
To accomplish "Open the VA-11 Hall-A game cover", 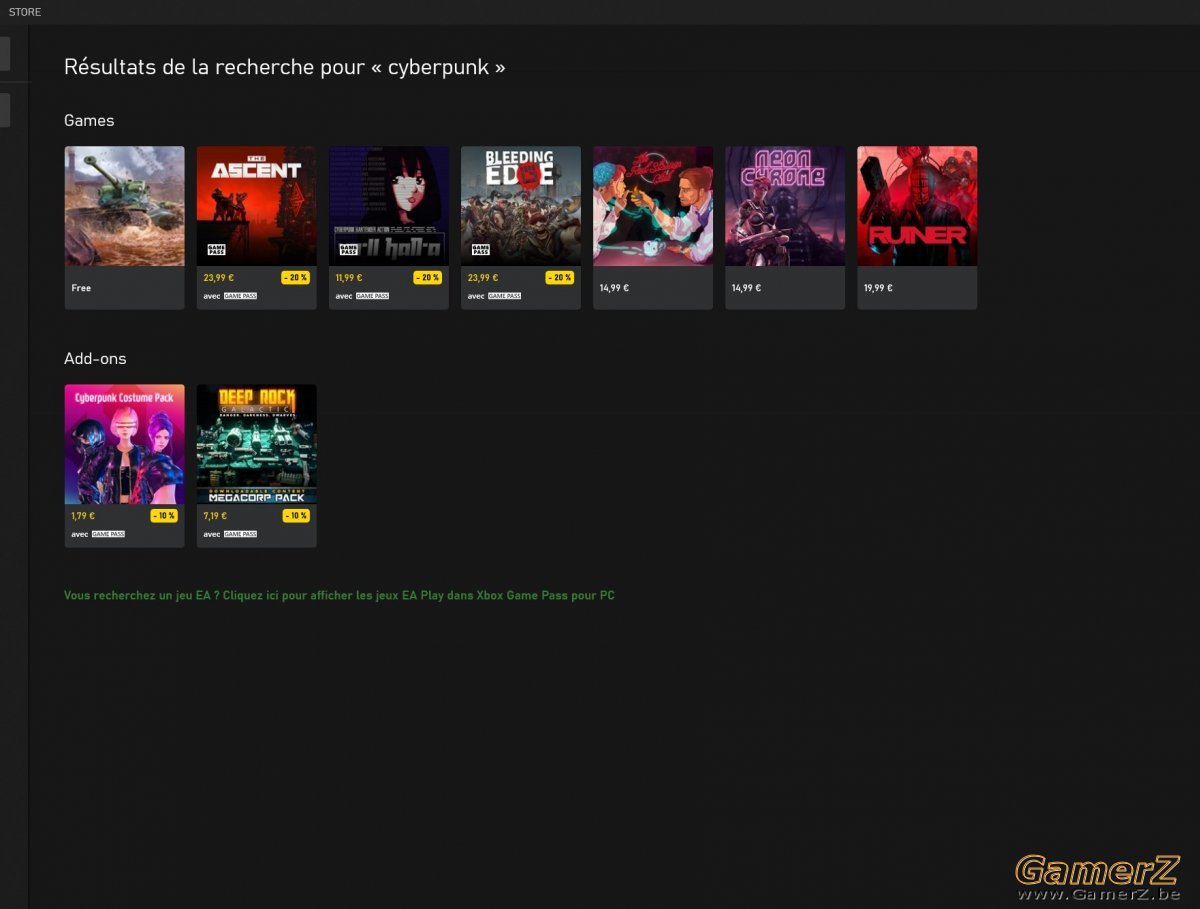I will pos(389,206).
